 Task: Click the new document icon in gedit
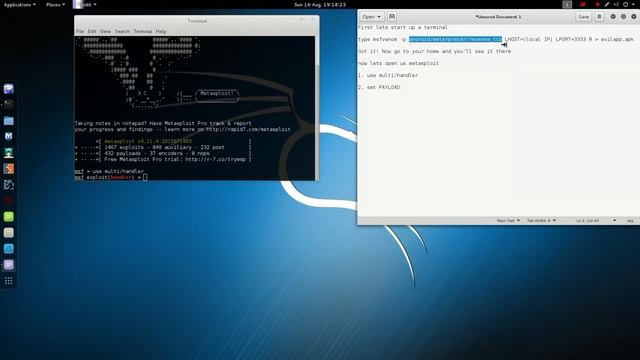tap(392, 17)
